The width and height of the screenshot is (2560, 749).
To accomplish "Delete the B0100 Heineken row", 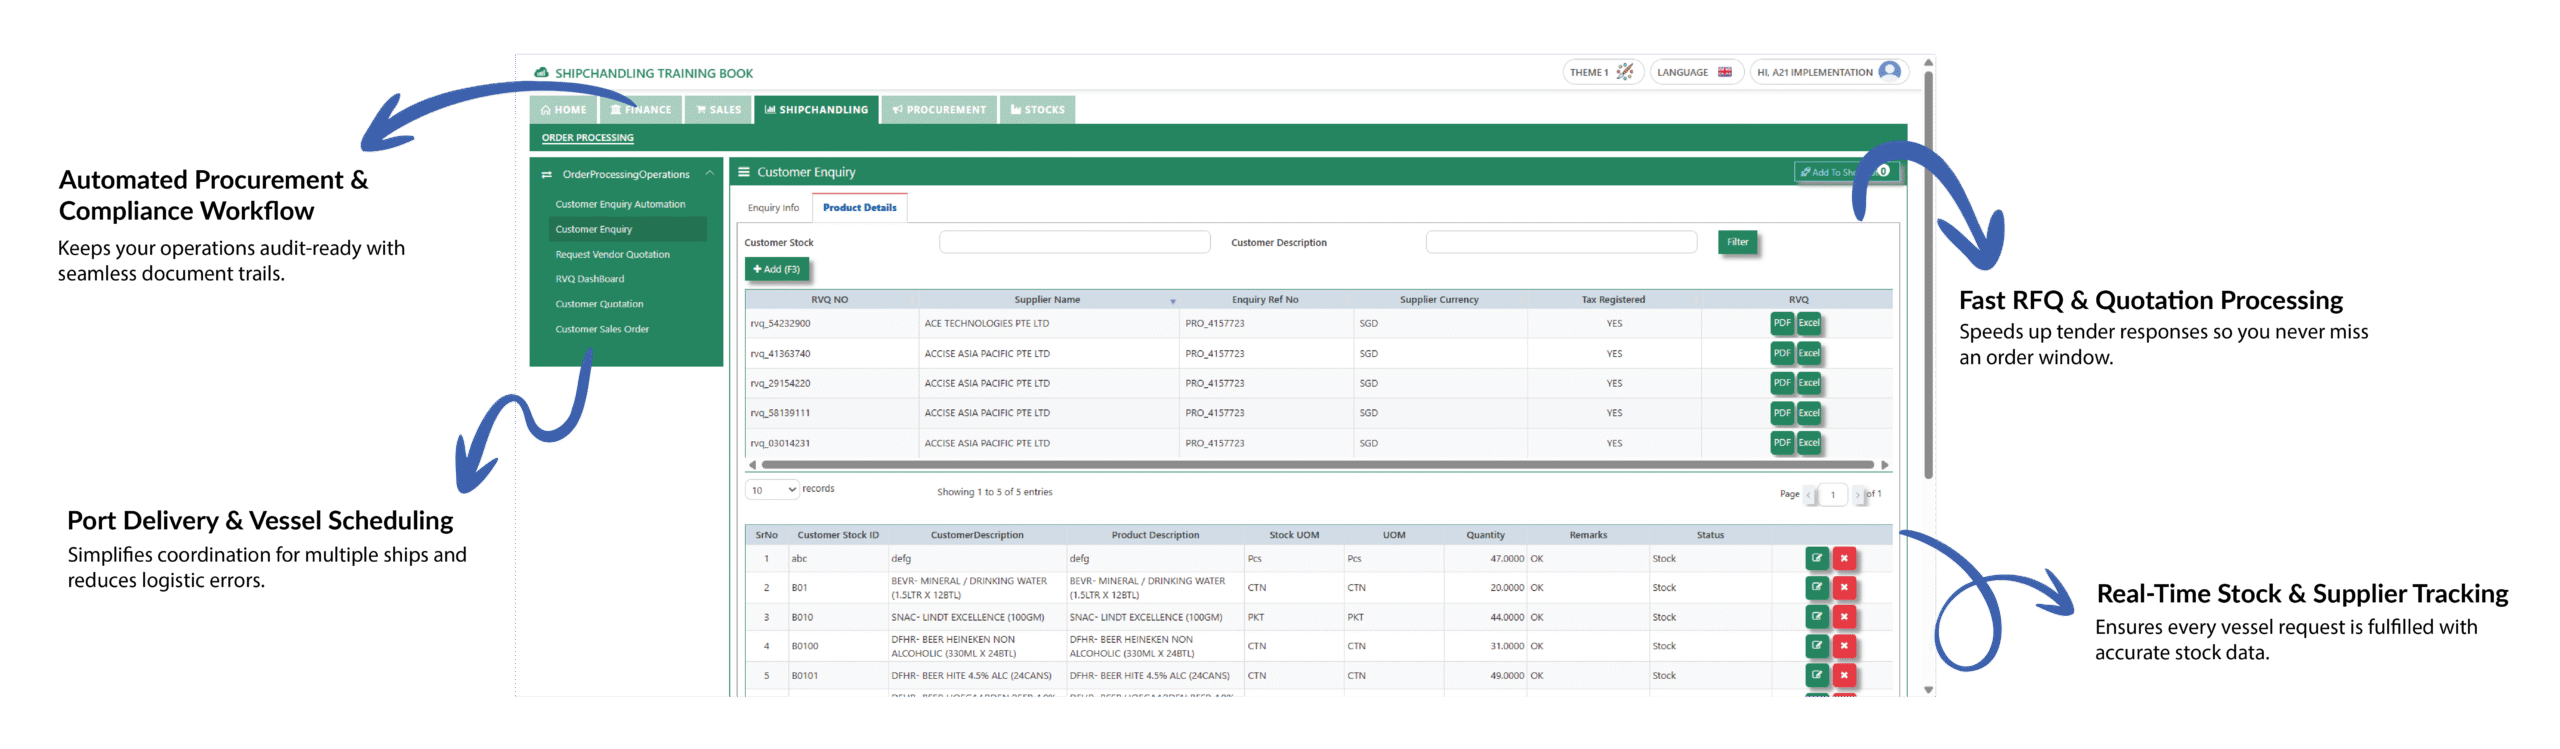I will pyautogui.click(x=1844, y=646).
